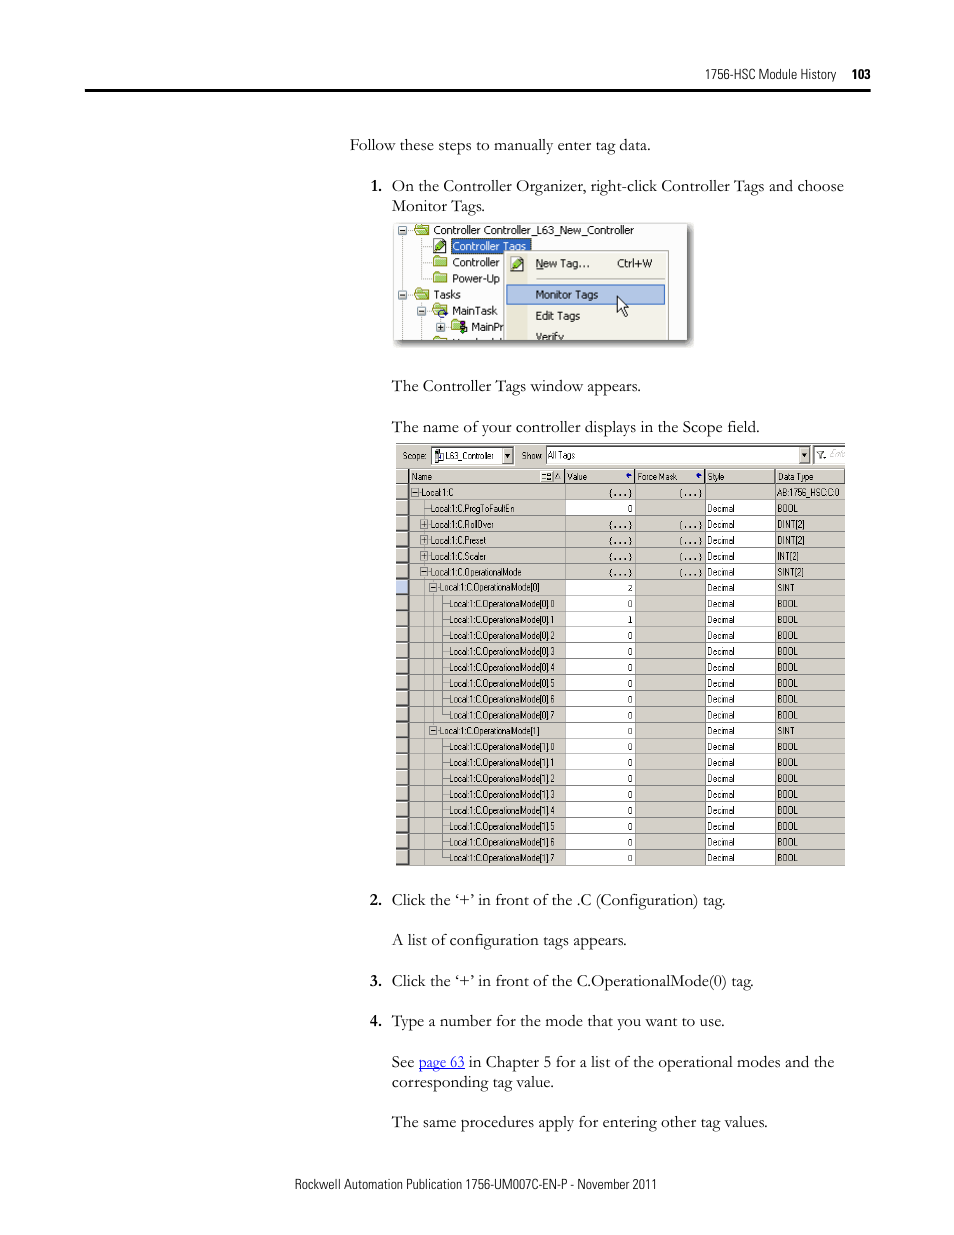This screenshot has width=954, height=1235.
Task: Click the MainTask tree label
Action: 475,311
